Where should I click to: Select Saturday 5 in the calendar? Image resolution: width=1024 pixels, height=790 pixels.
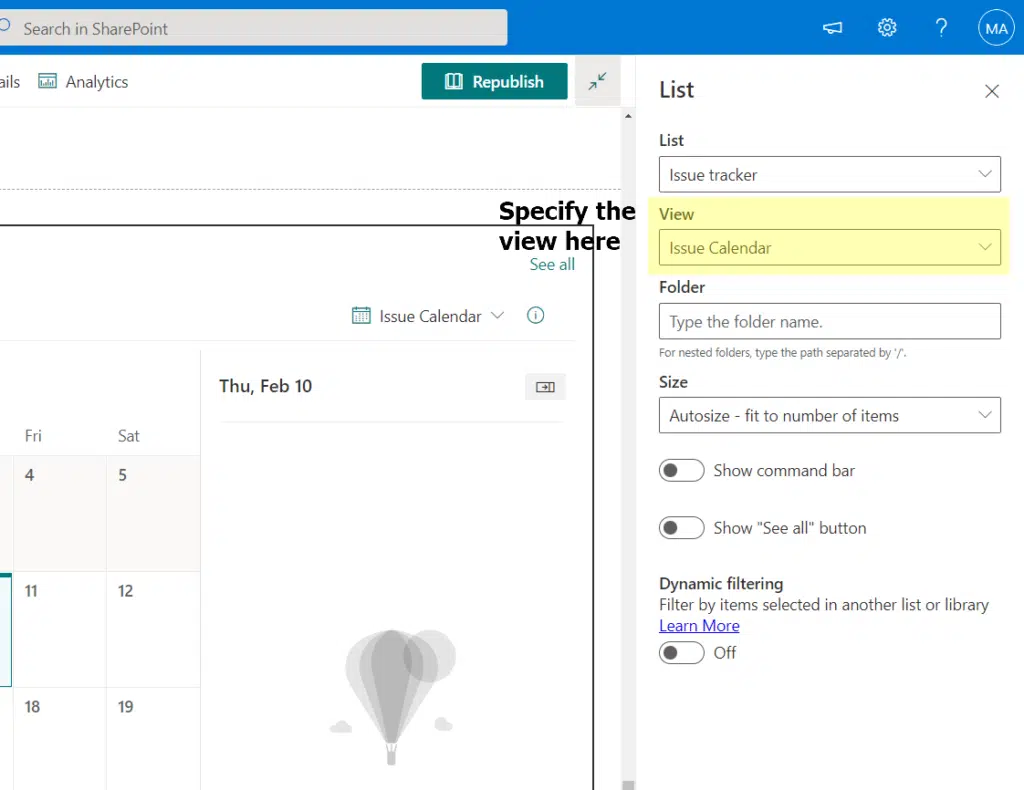coord(153,513)
